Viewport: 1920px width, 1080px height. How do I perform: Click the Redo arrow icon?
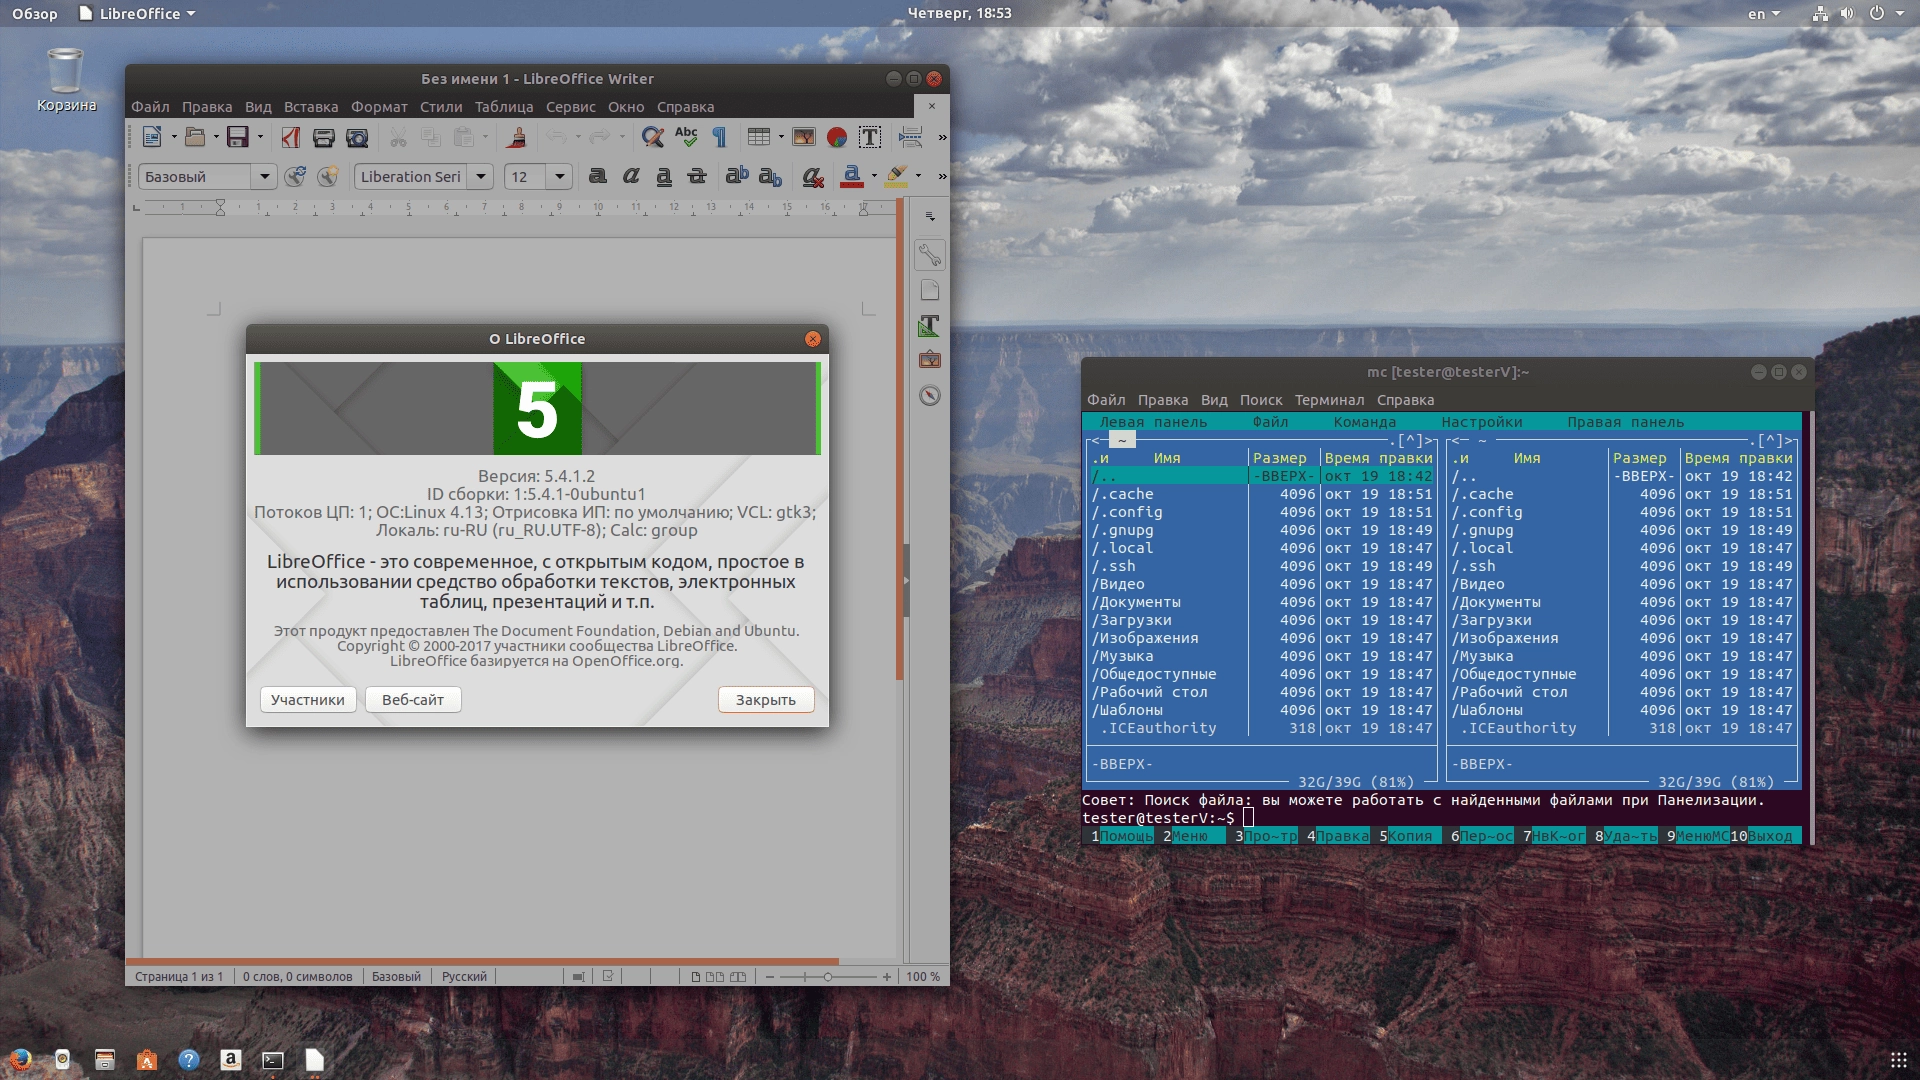[x=600, y=137]
